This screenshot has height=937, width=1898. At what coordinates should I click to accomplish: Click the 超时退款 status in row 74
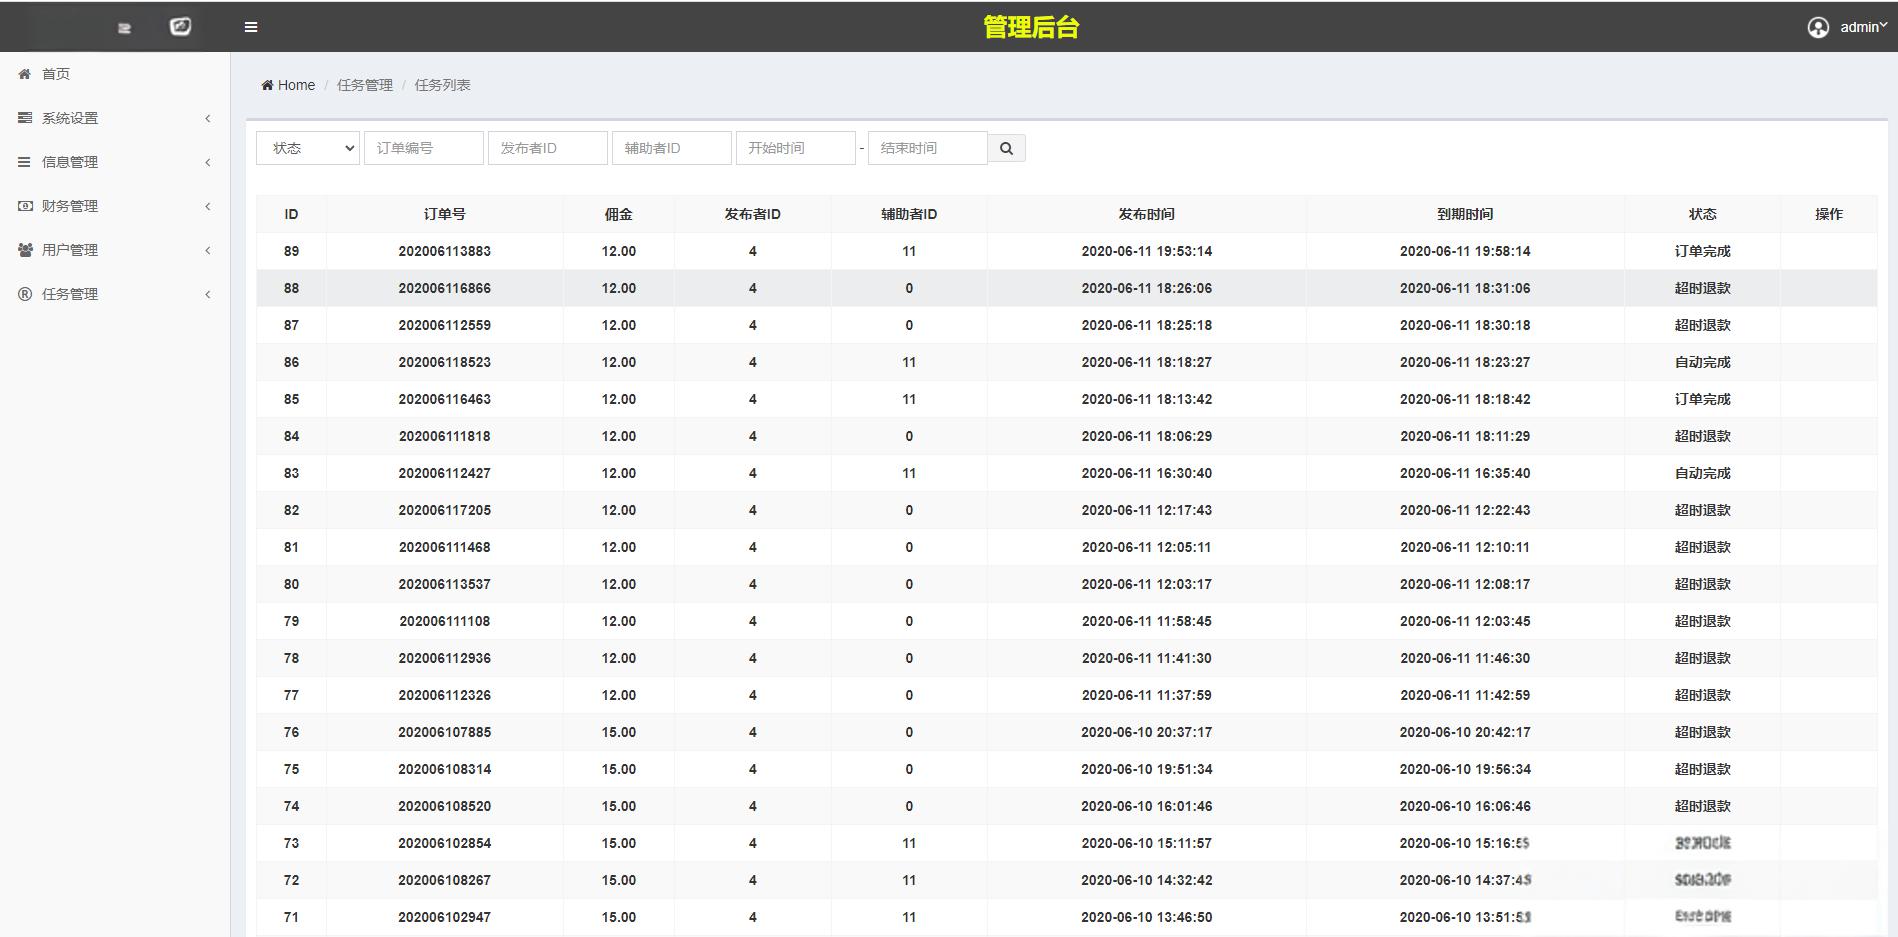click(1703, 806)
